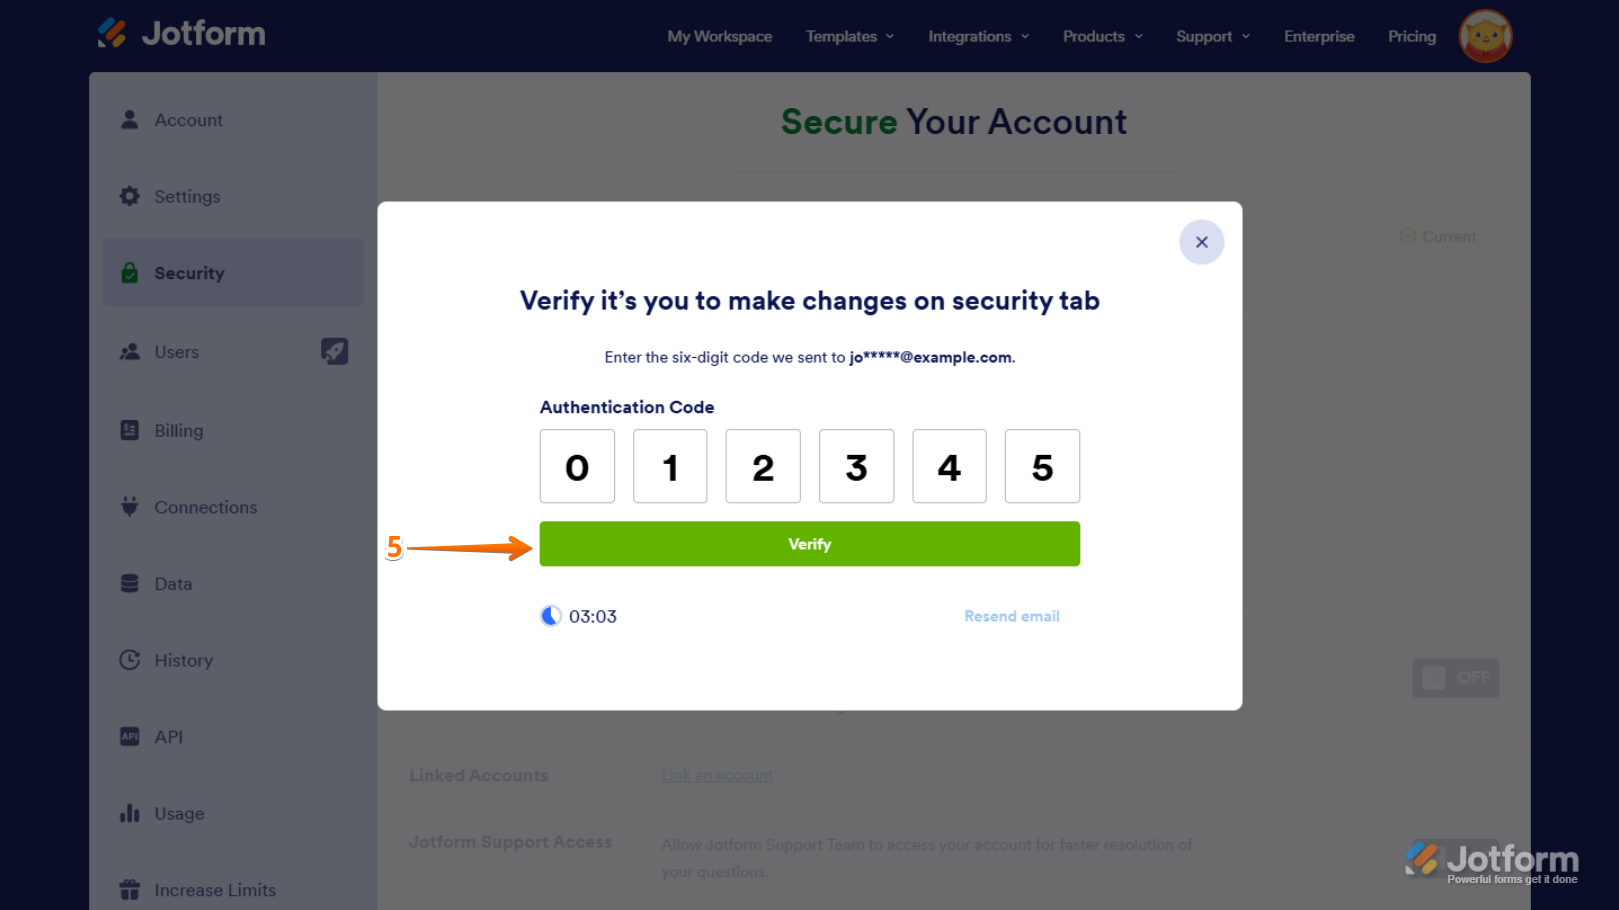Click the Data database icon
The height and width of the screenshot is (910, 1619).
click(130, 584)
